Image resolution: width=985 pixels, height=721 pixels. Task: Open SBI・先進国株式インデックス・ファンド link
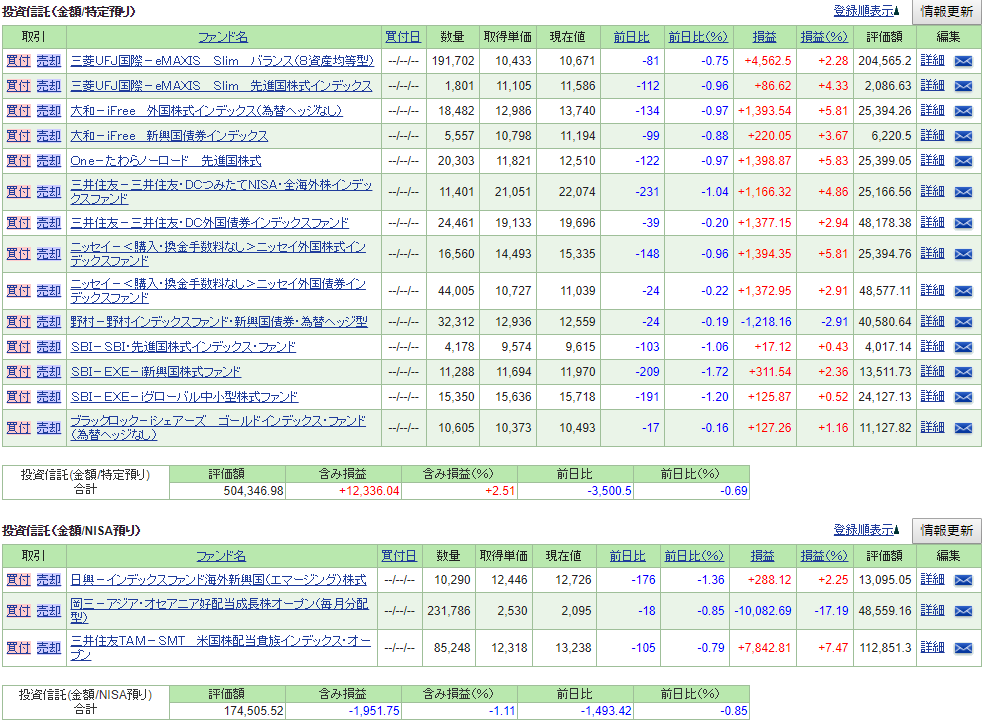tap(183, 347)
